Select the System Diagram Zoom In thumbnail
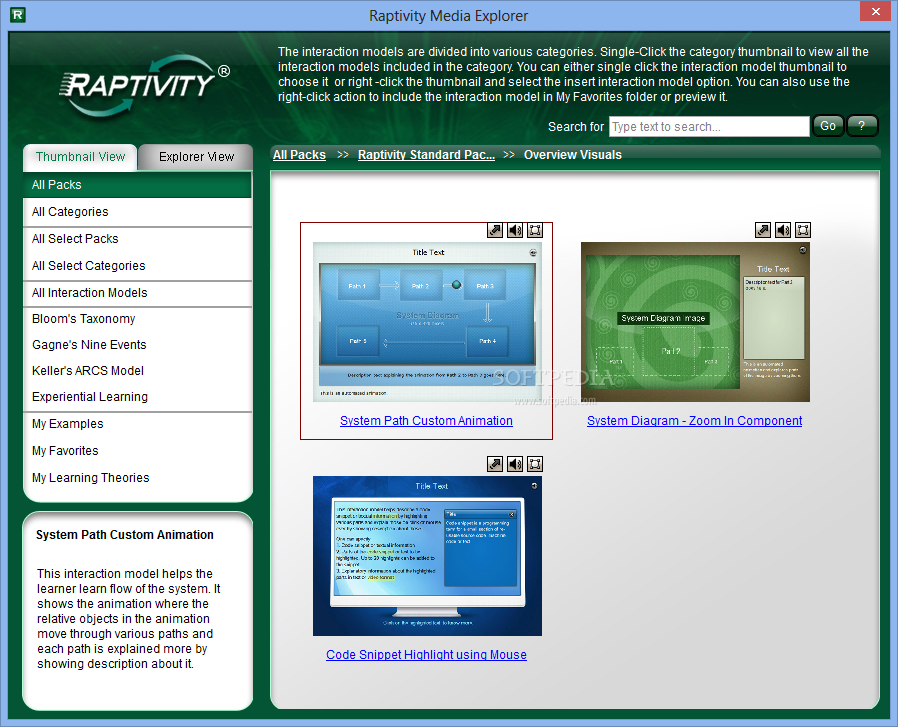Image resolution: width=898 pixels, height=727 pixels. coord(695,322)
